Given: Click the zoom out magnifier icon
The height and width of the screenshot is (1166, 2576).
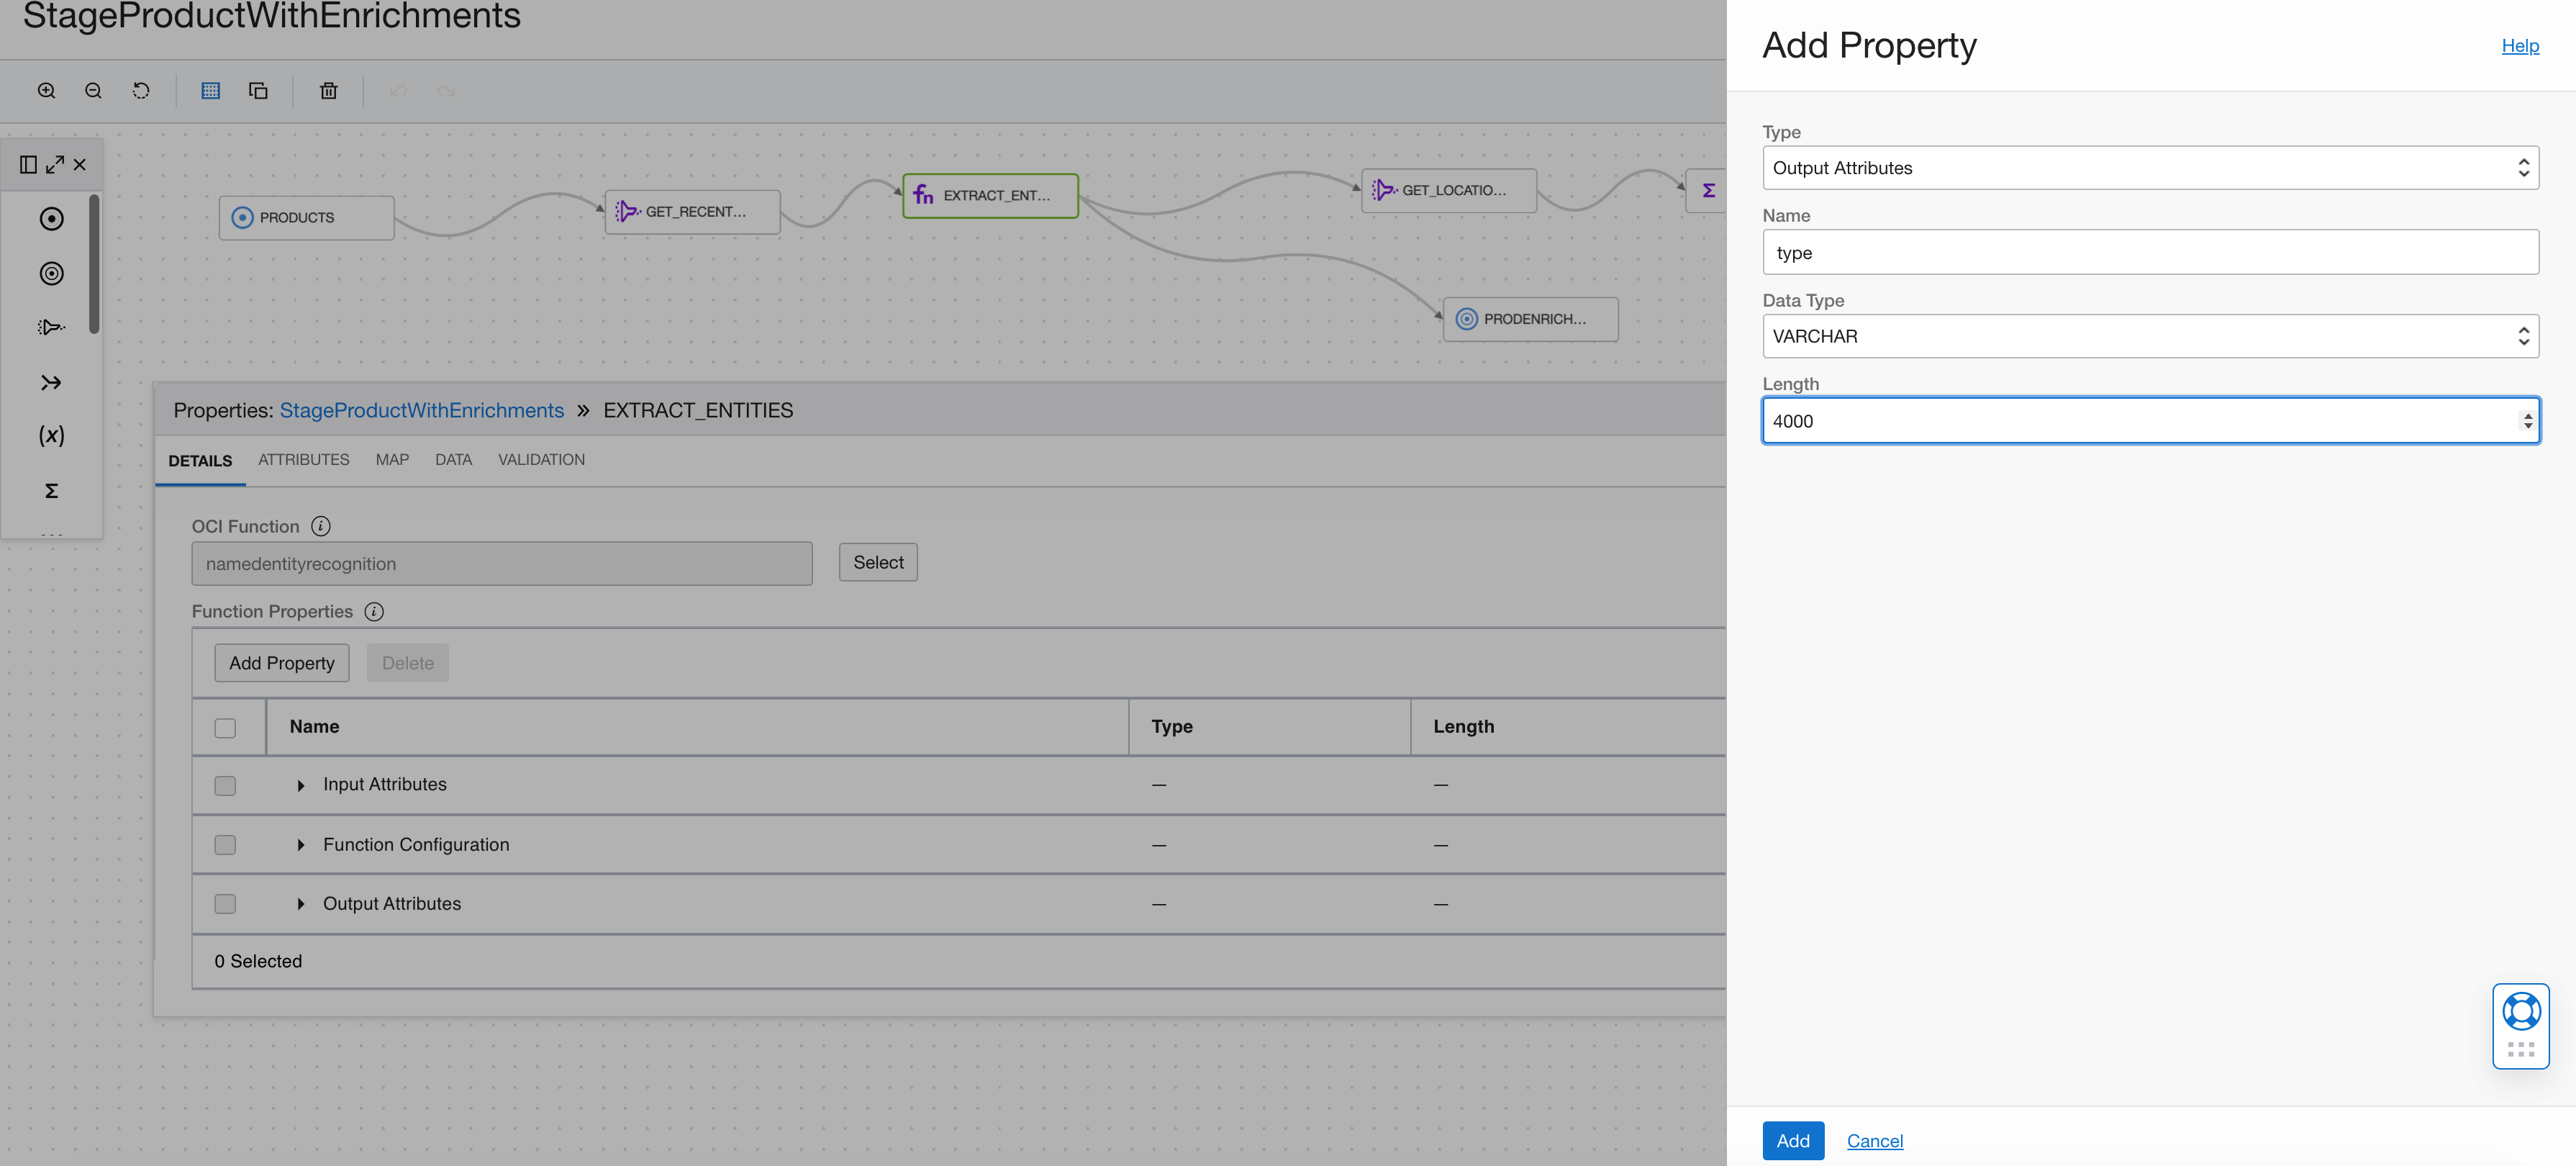Looking at the screenshot, I should pyautogui.click(x=93, y=91).
